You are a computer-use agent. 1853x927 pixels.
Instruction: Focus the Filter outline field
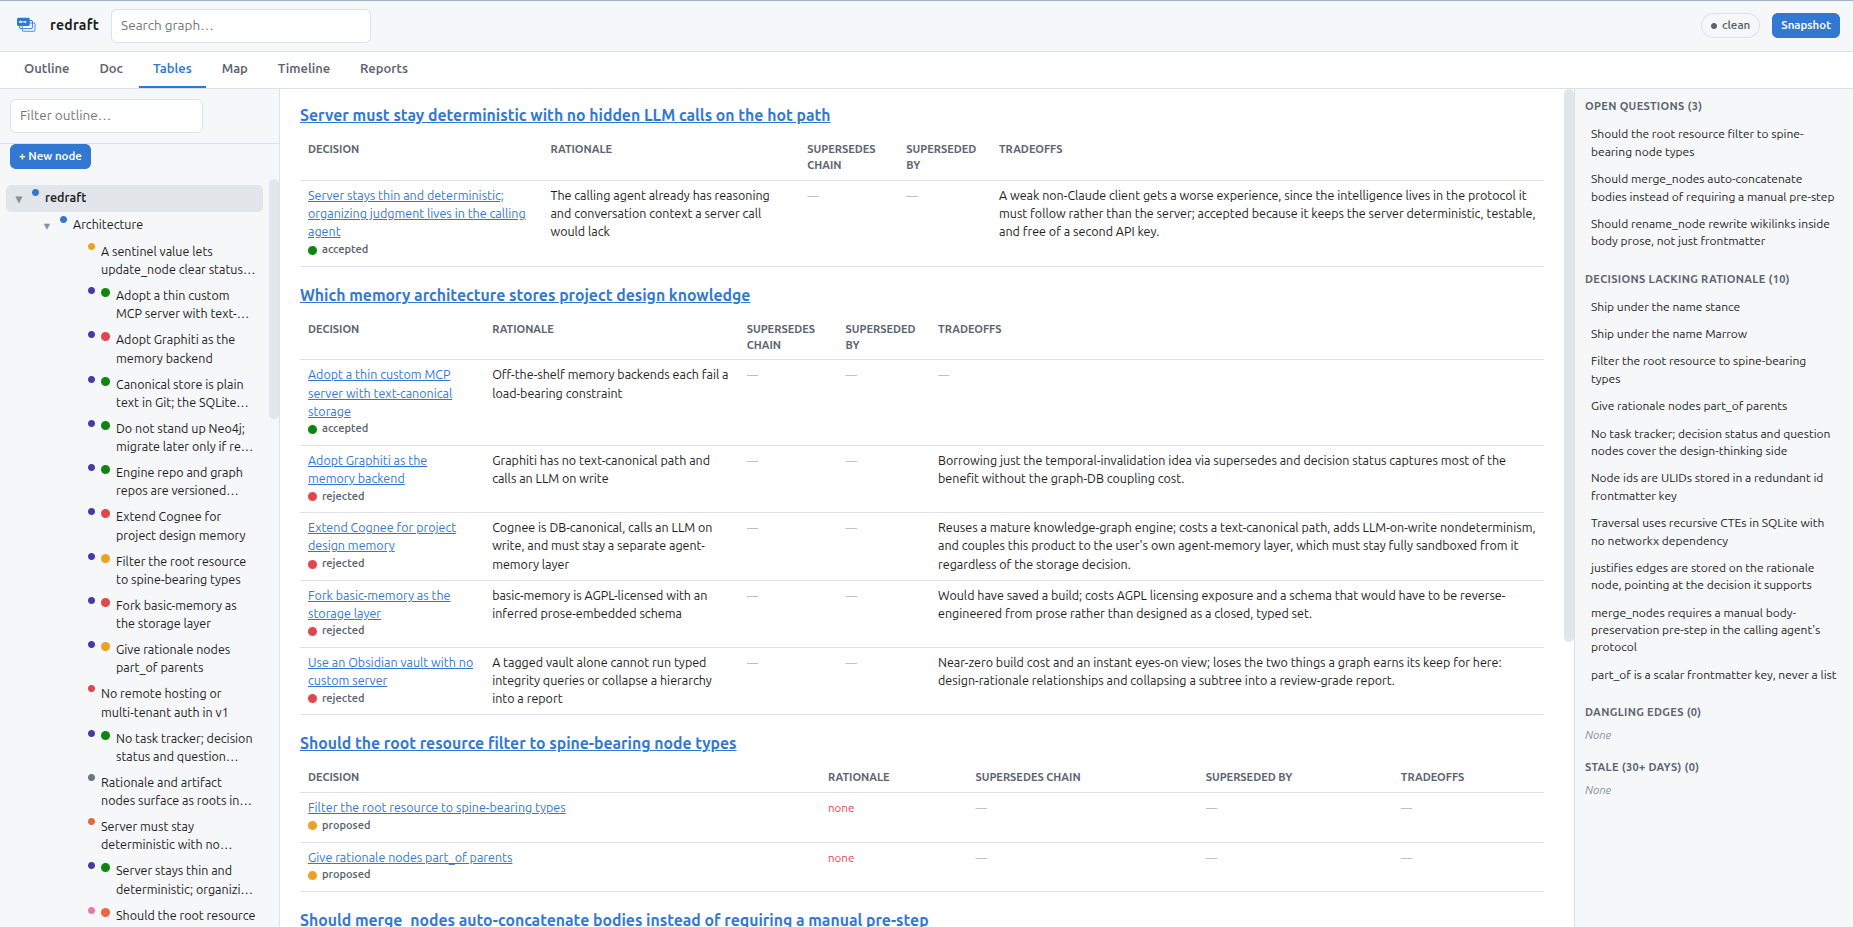coord(106,116)
